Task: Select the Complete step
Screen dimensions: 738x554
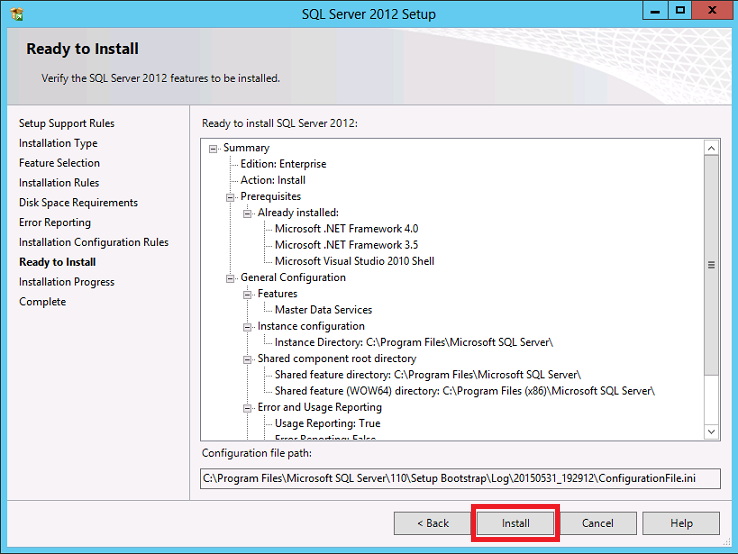Action: [42, 301]
